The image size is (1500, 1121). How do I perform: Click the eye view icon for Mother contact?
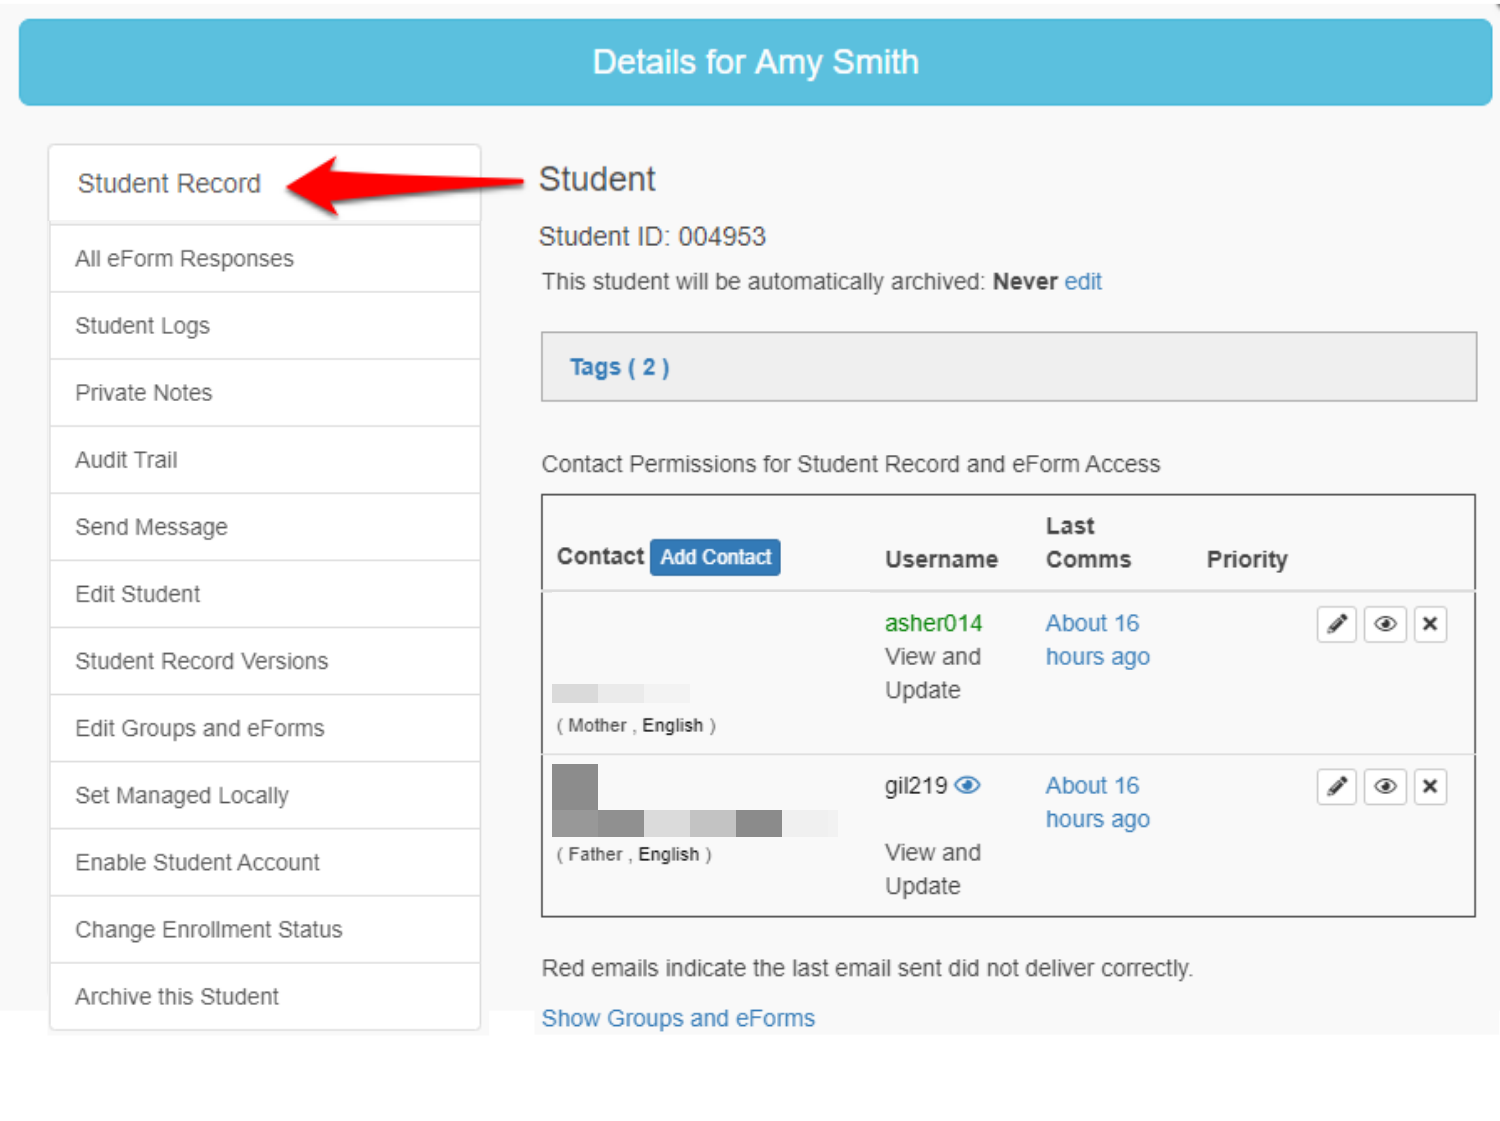(x=1385, y=624)
